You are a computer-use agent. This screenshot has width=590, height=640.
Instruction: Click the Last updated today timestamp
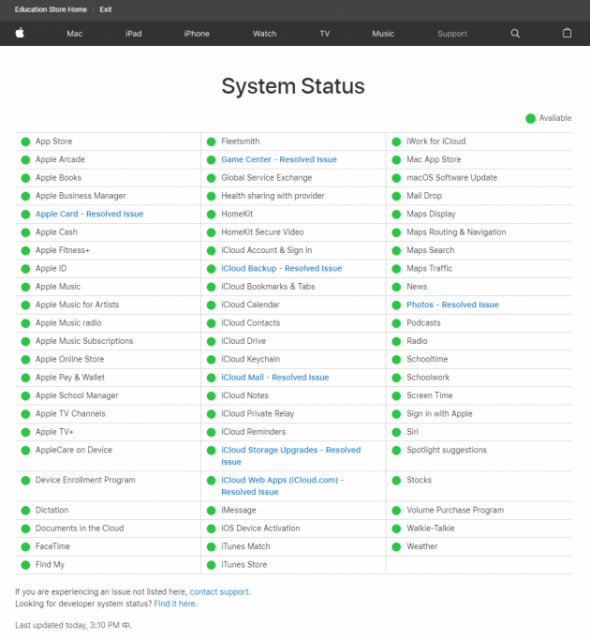click(x=73, y=625)
